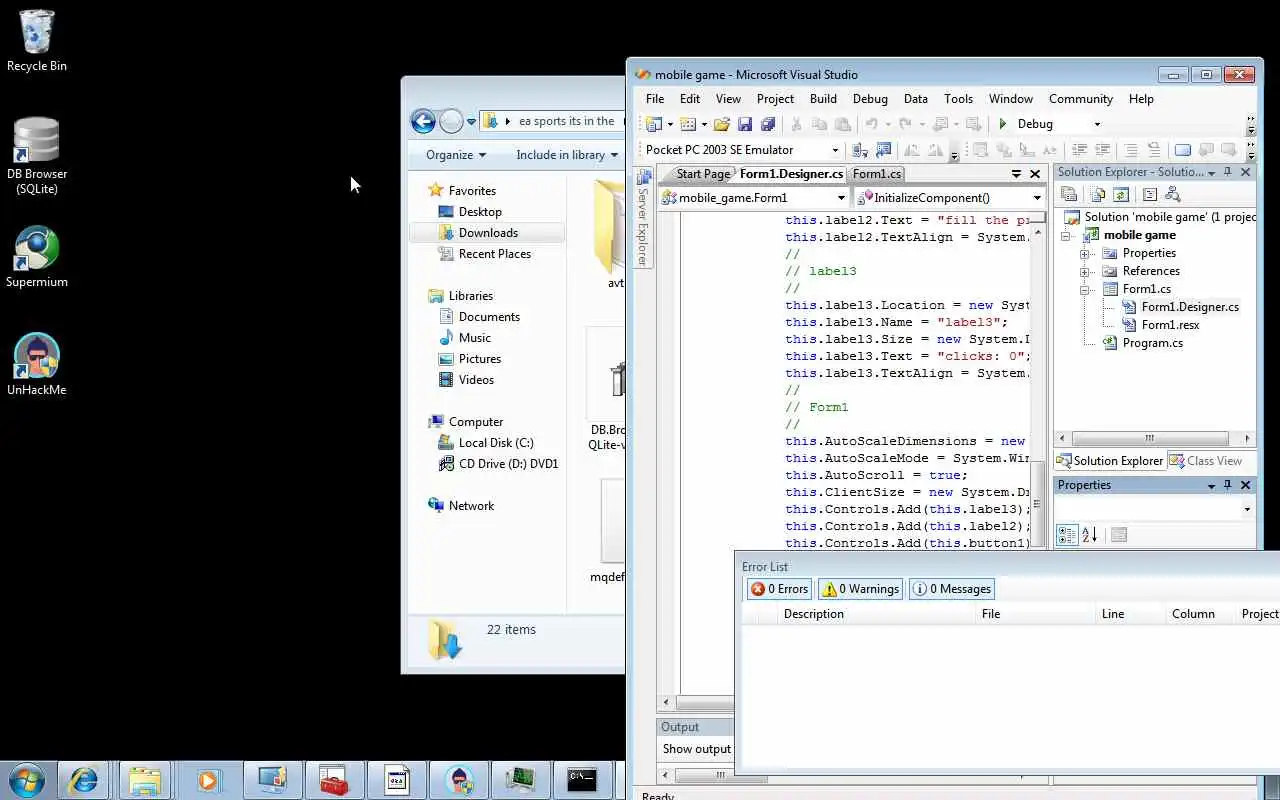Open Internet Explorer from the taskbar
The image size is (1280, 800).
pyautogui.click(x=83, y=780)
